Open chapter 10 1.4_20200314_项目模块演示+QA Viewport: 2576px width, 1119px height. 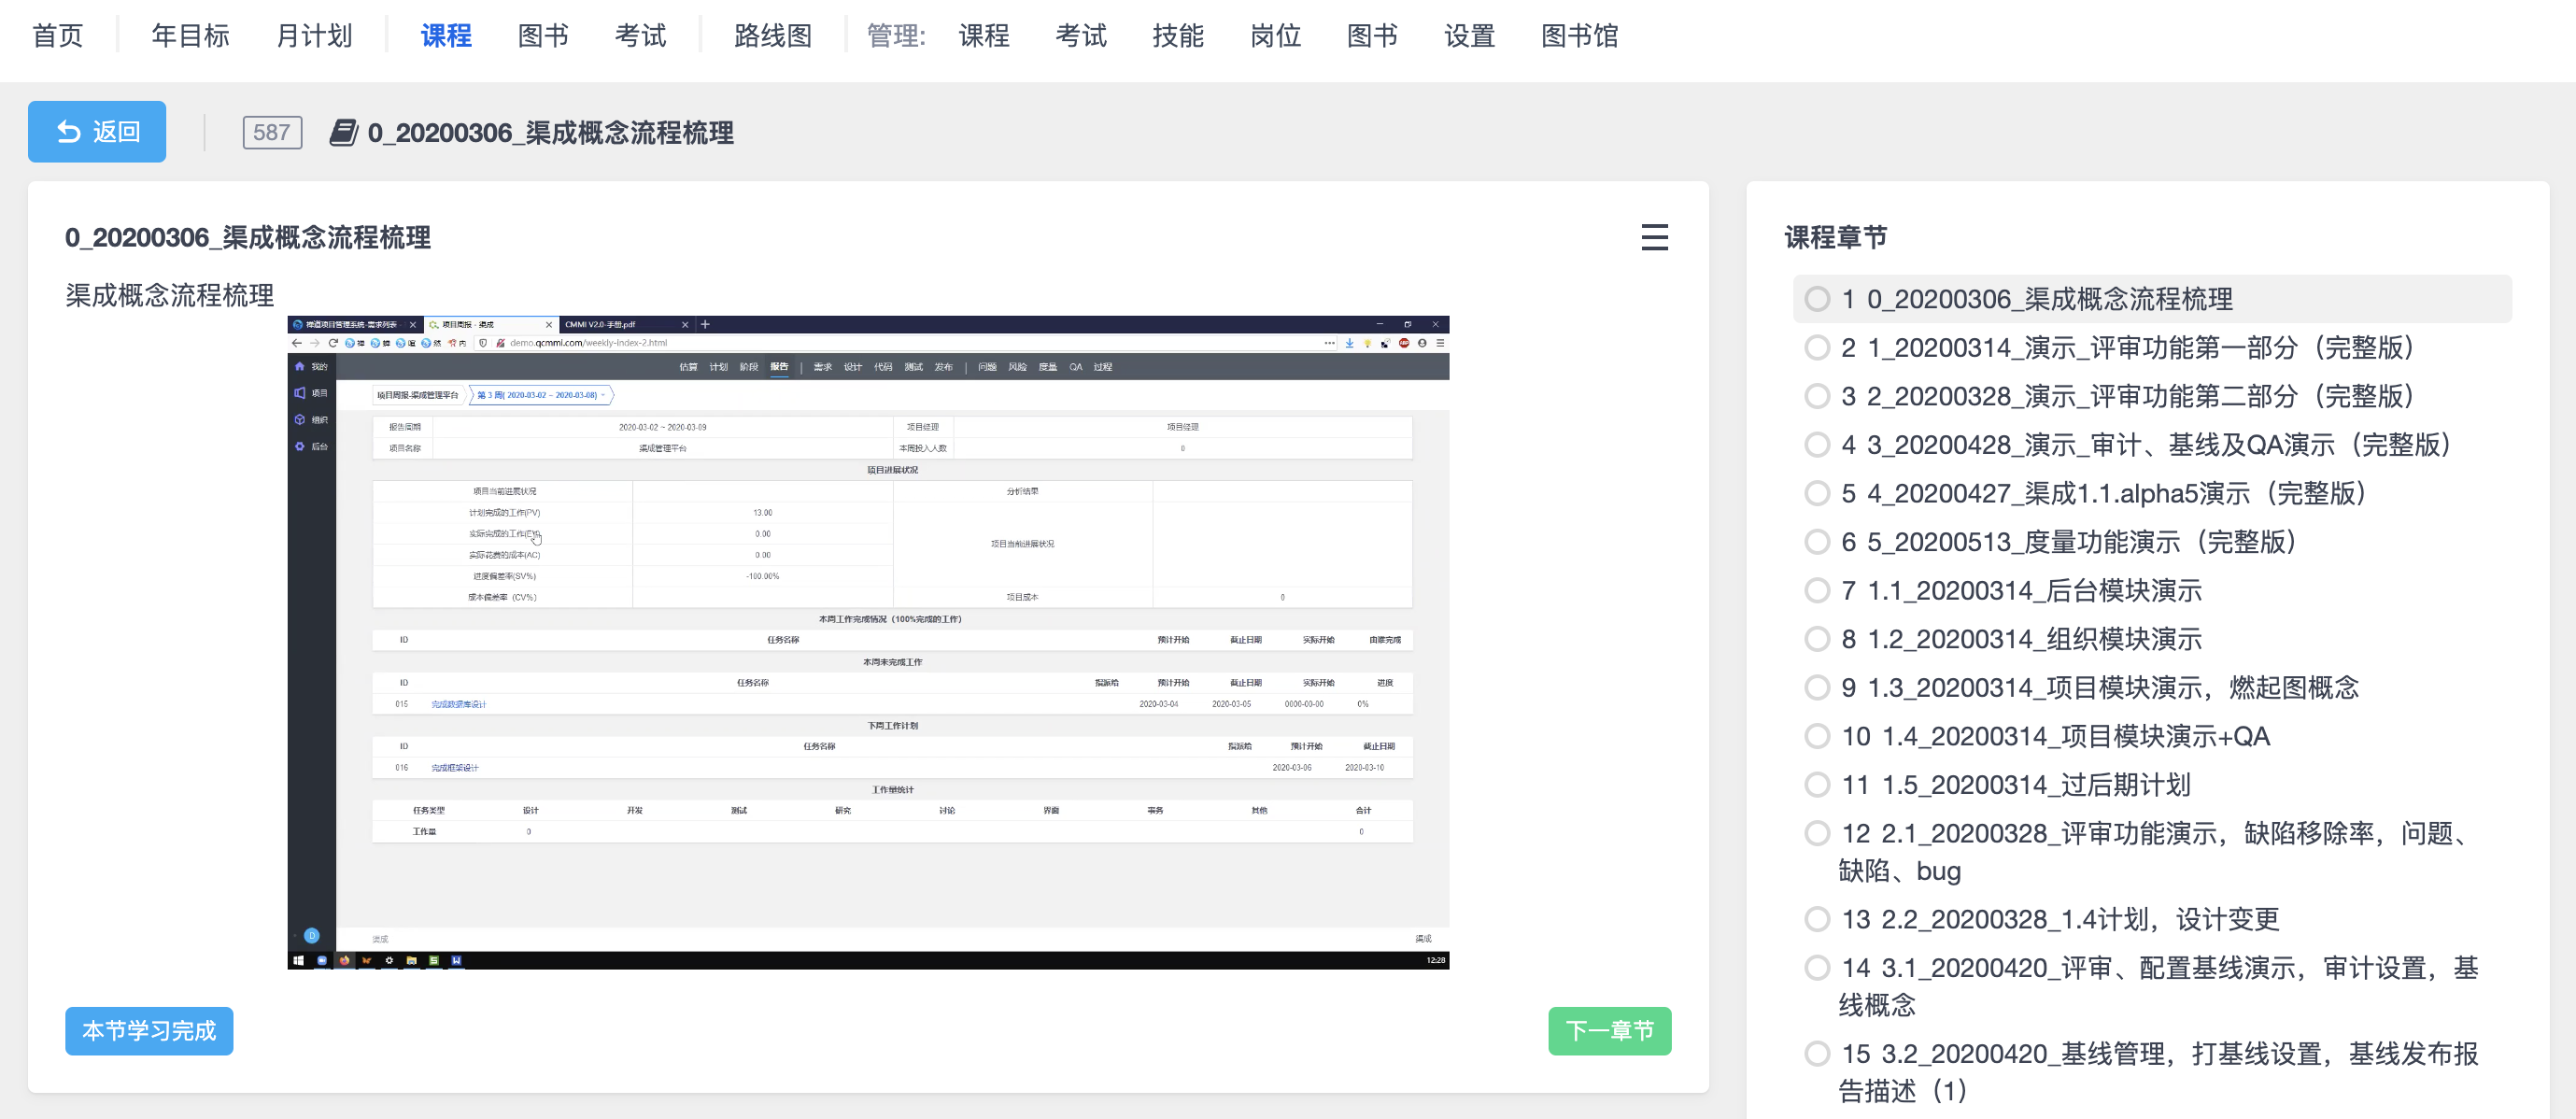coord(2056,736)
